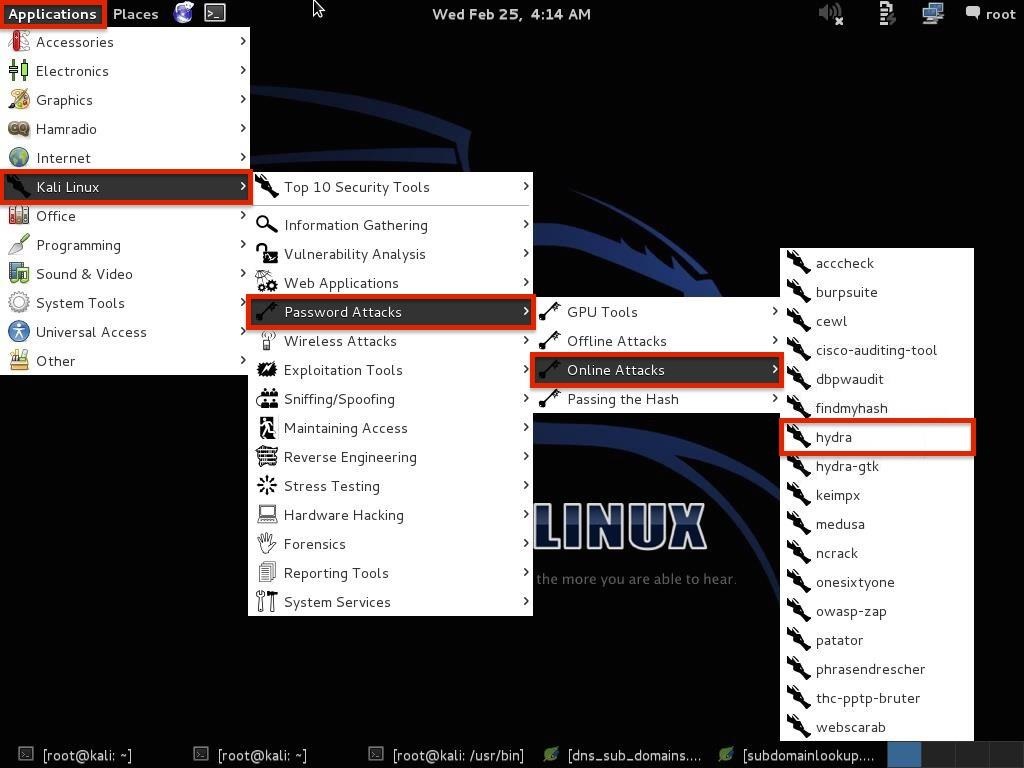Select Password Attacks menu item
Viewport: 1024px width, 768px height.
click(x=391, y=312)
